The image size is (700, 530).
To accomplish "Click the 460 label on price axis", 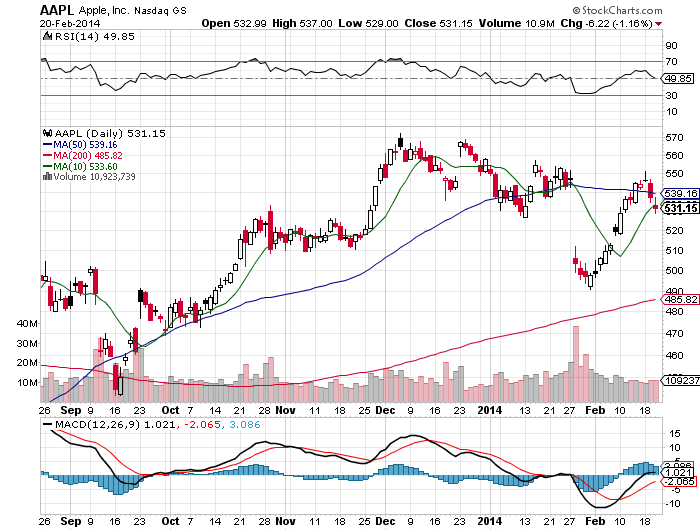I will [674, 355].
